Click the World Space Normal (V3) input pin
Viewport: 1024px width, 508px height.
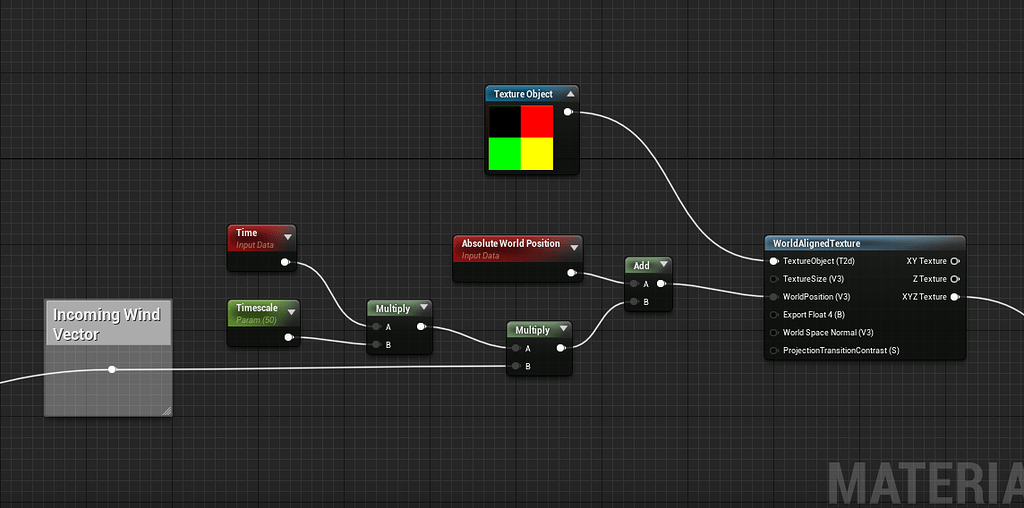[774, 333]
